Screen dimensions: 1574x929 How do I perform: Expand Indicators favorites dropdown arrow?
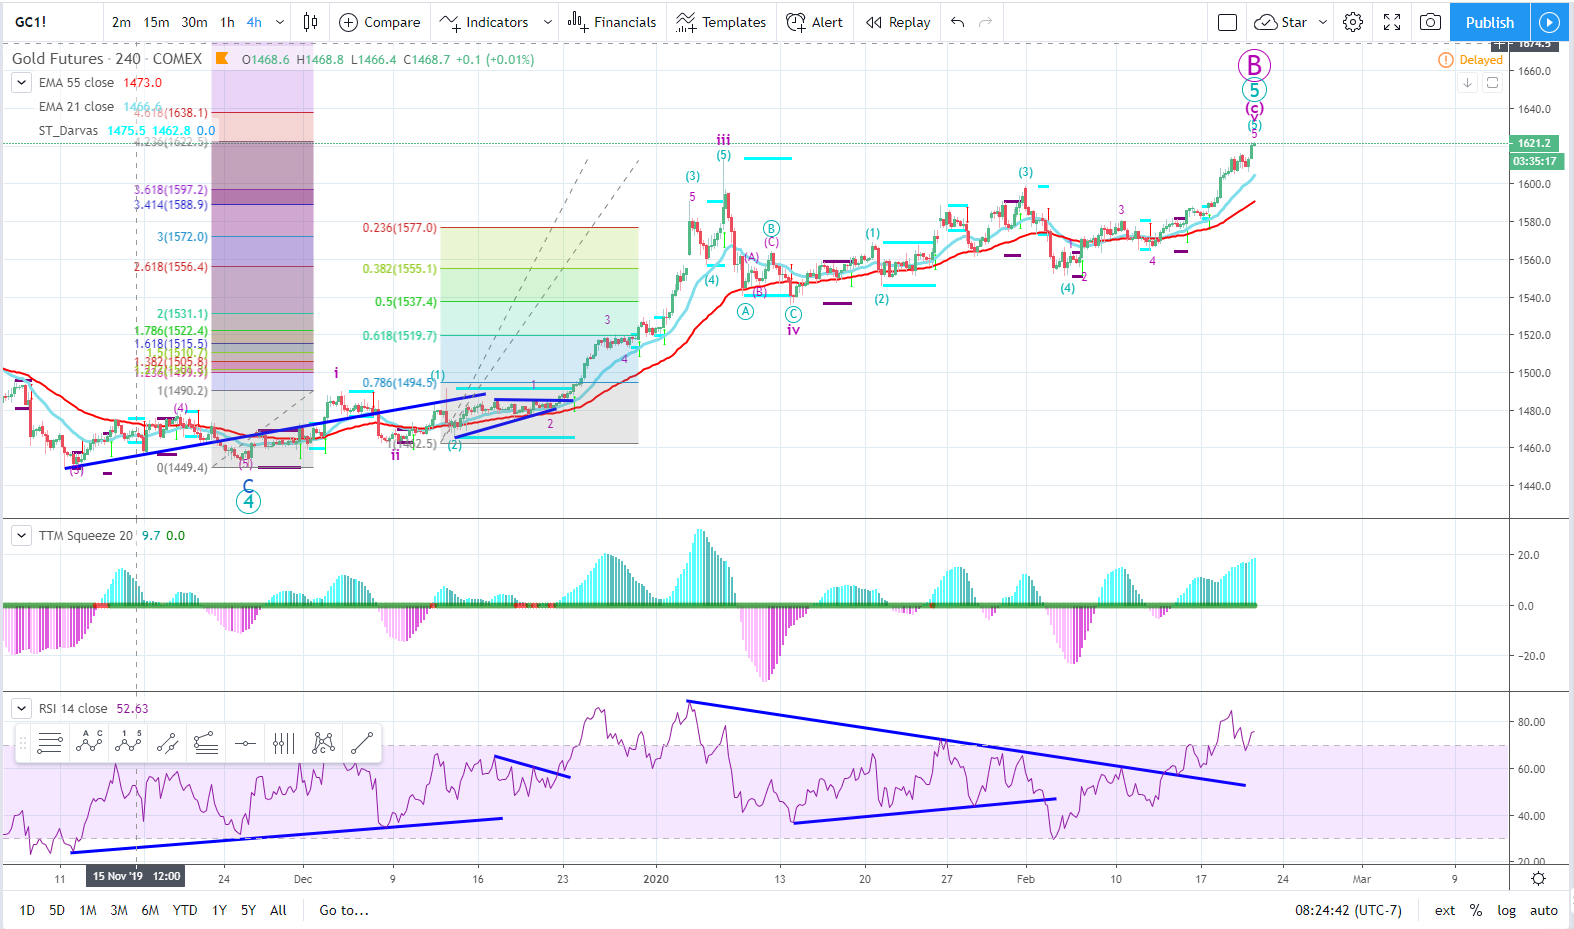coord(548,22)
